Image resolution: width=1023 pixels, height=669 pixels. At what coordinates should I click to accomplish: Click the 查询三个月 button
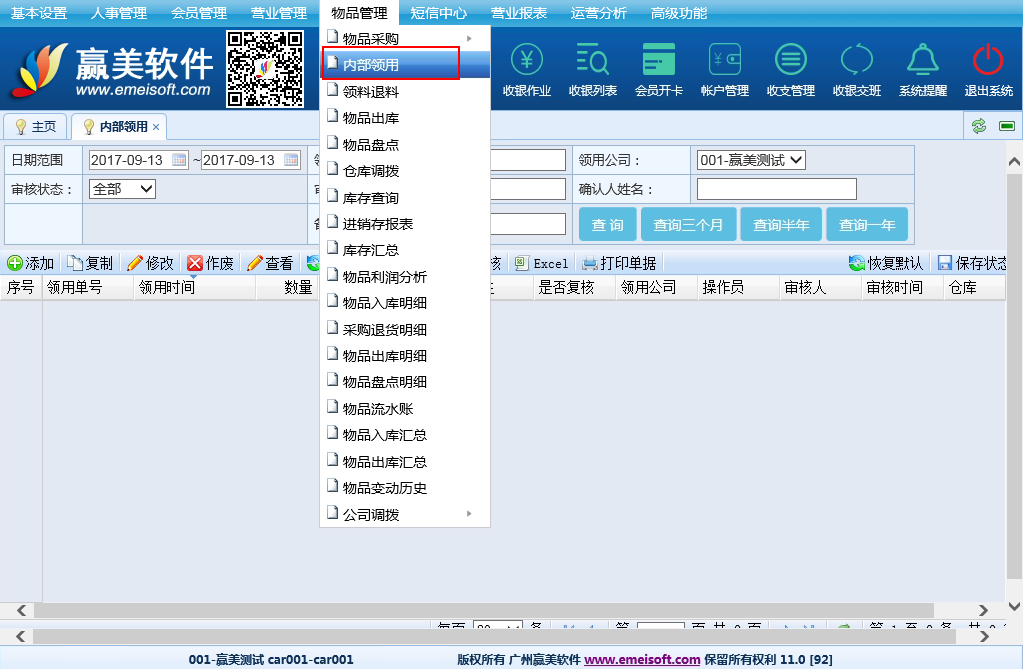pyautogui.click(x=688, y=225)
